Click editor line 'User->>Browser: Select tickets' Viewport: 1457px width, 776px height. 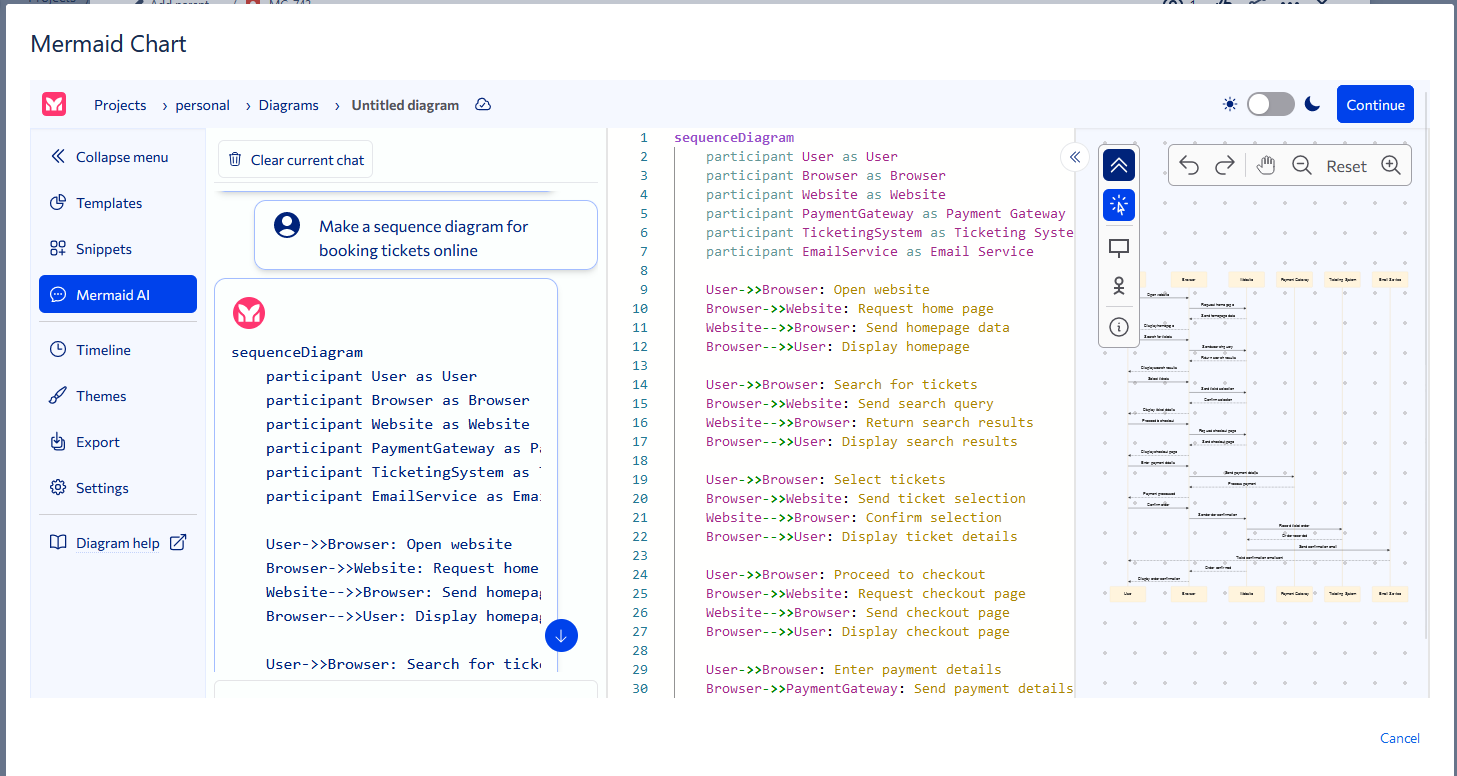click(x=826, y=480)
